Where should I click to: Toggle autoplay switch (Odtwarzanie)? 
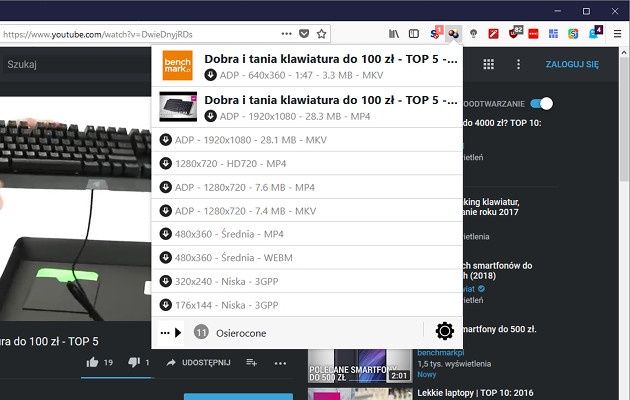point(541,104)
